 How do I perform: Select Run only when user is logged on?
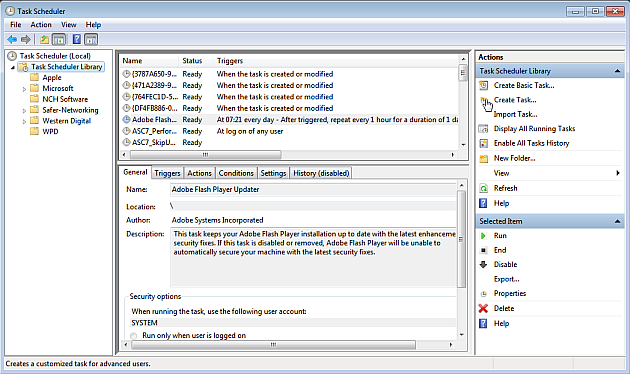[134, 336]
